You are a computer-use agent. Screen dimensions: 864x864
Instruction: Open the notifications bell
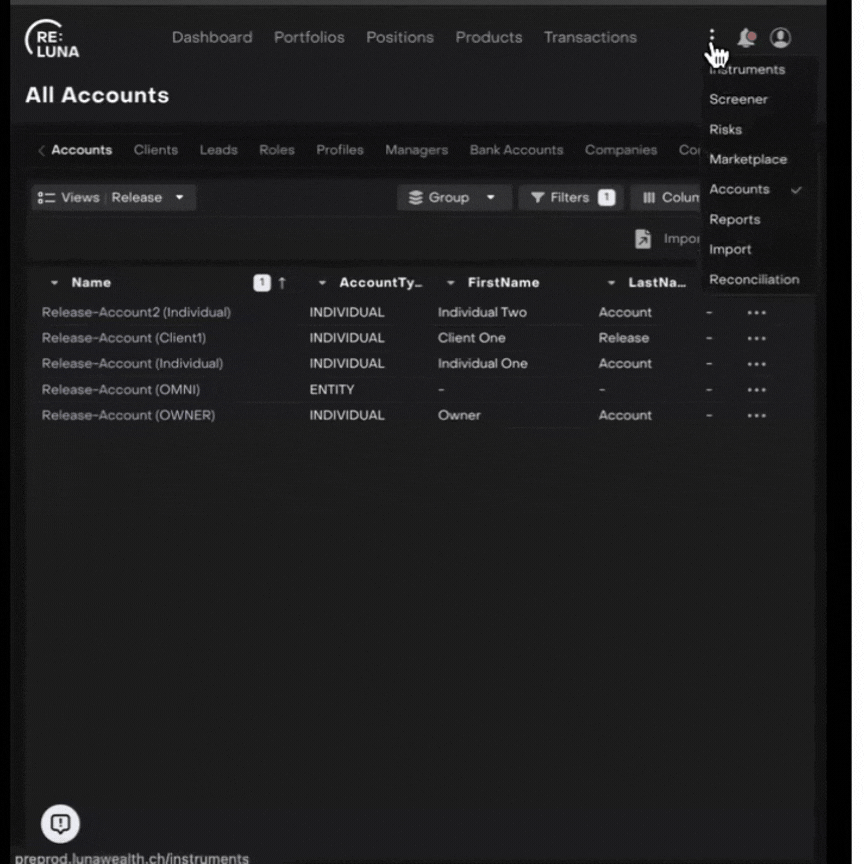point(746,38)
